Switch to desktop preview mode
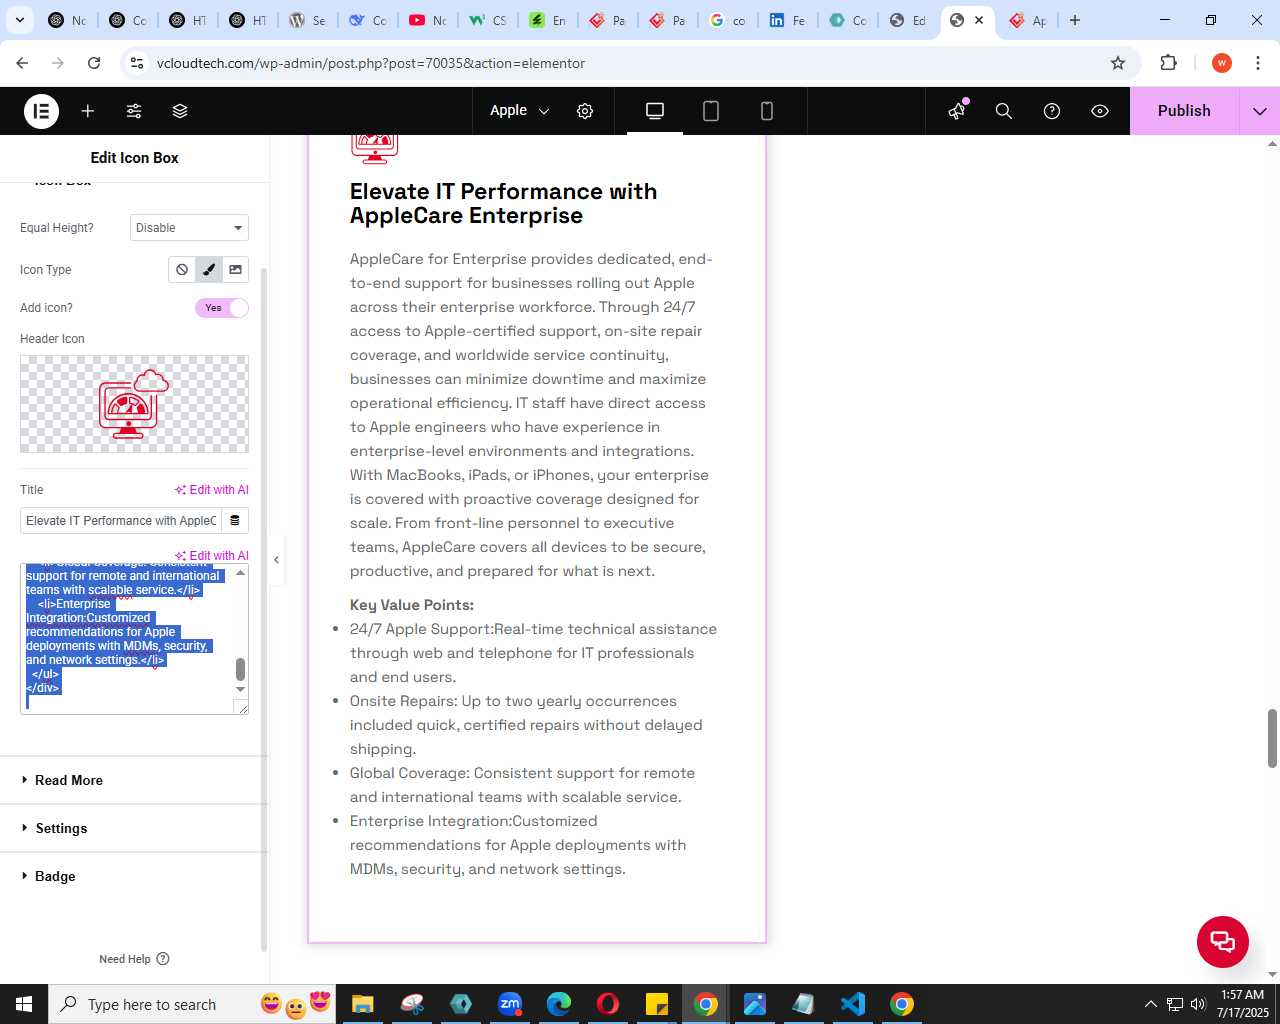 coord(655,111)
